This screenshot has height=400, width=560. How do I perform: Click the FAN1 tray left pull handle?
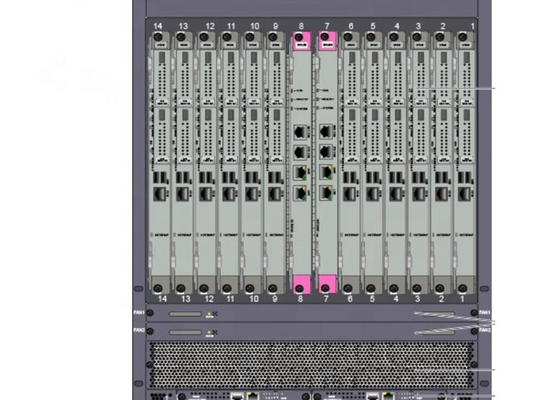(x=185, y=314)
